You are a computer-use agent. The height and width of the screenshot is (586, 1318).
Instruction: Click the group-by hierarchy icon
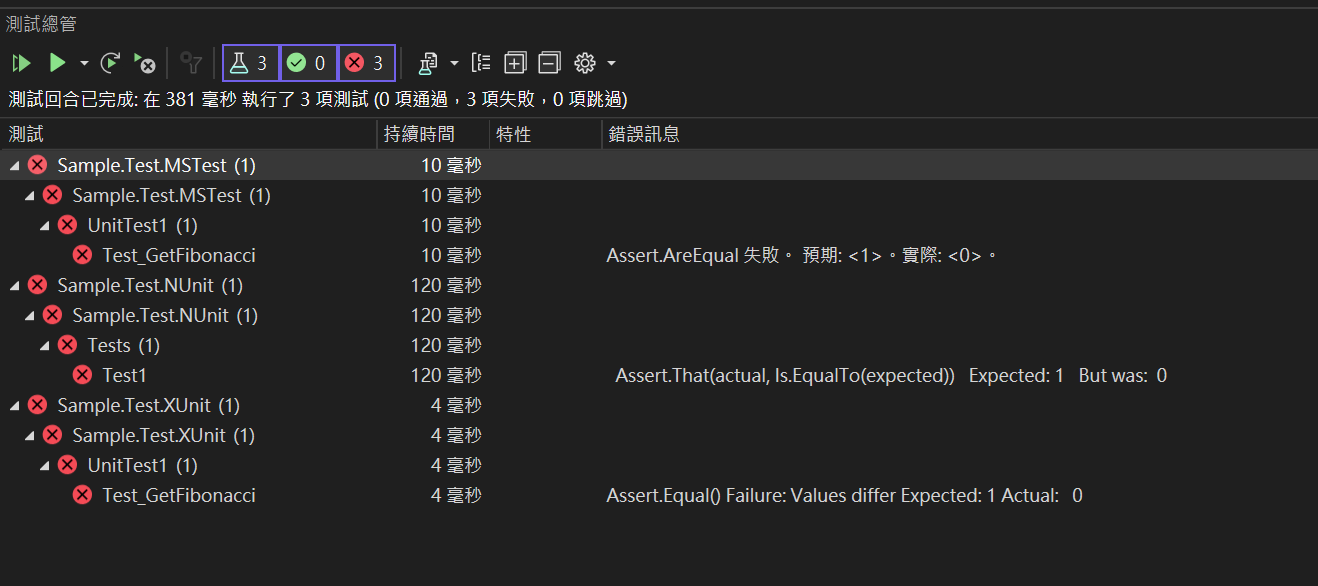click(x=481, y=63)
